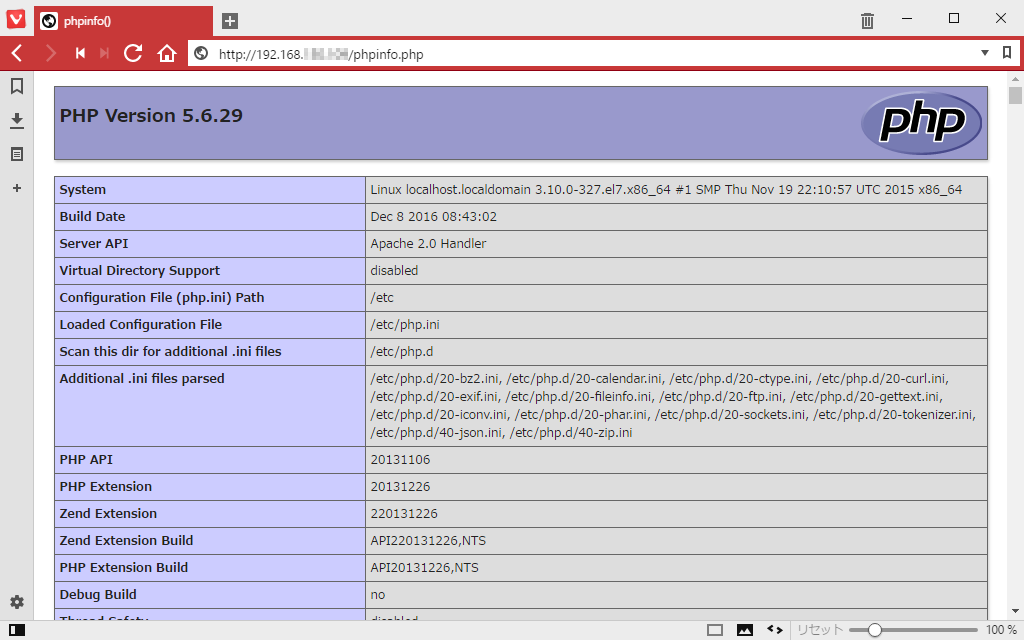Add a web panel with plus
1024x640 pixels.
click(x=17, y=188)
